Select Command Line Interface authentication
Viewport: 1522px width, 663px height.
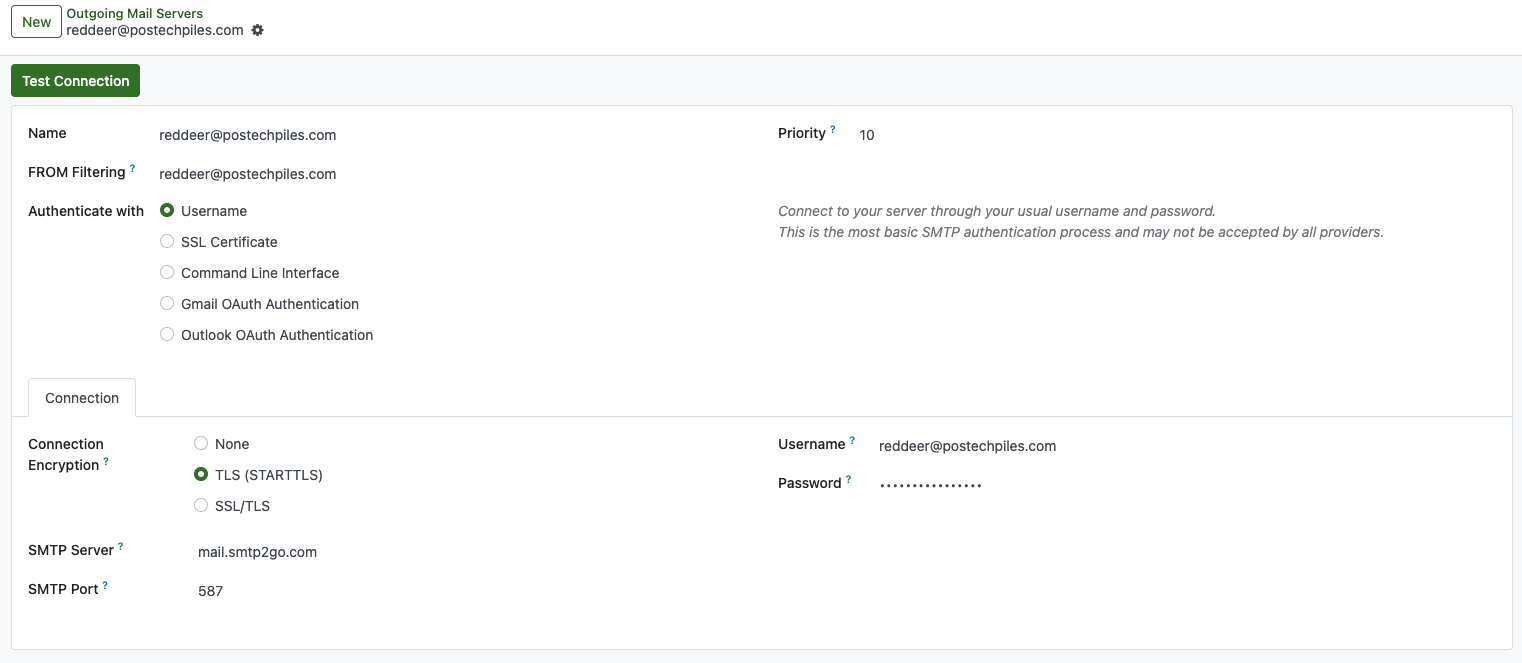(x=167, y=273)
